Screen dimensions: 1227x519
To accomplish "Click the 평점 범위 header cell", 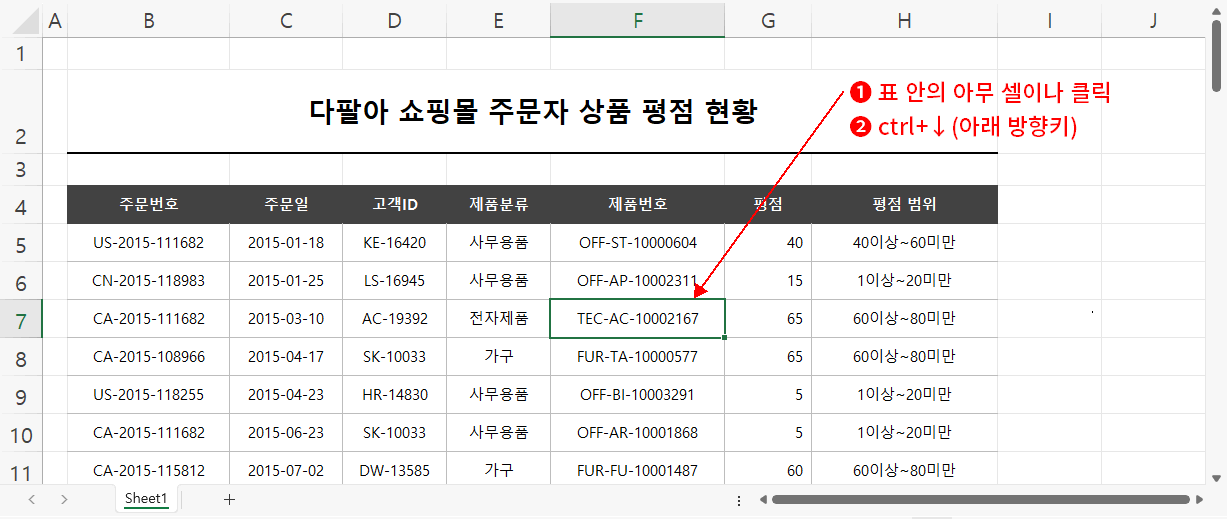I will [x=904, y=205].
